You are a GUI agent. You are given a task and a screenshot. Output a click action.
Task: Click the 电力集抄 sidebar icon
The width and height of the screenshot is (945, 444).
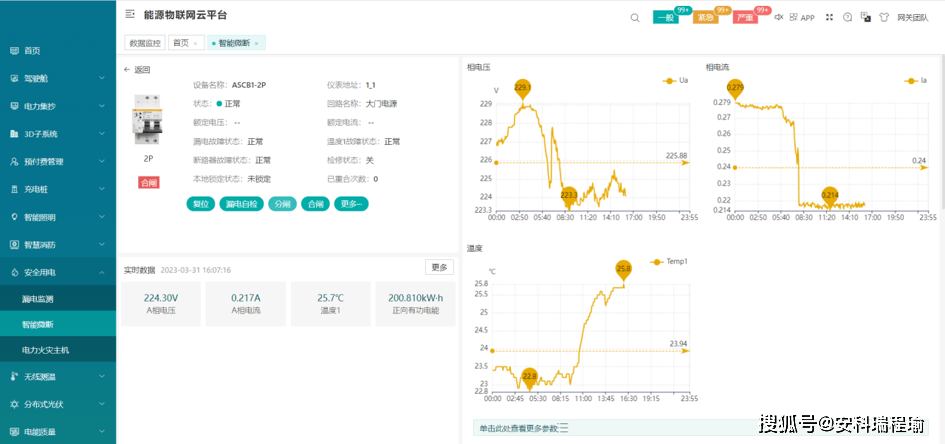(x=15, y=107)
